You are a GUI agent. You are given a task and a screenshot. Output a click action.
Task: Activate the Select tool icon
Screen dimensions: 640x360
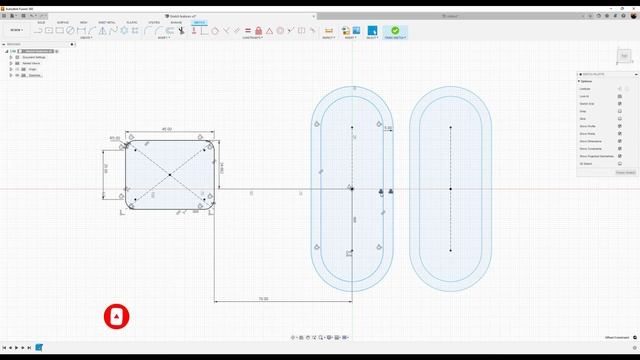[x=372, y=31]
